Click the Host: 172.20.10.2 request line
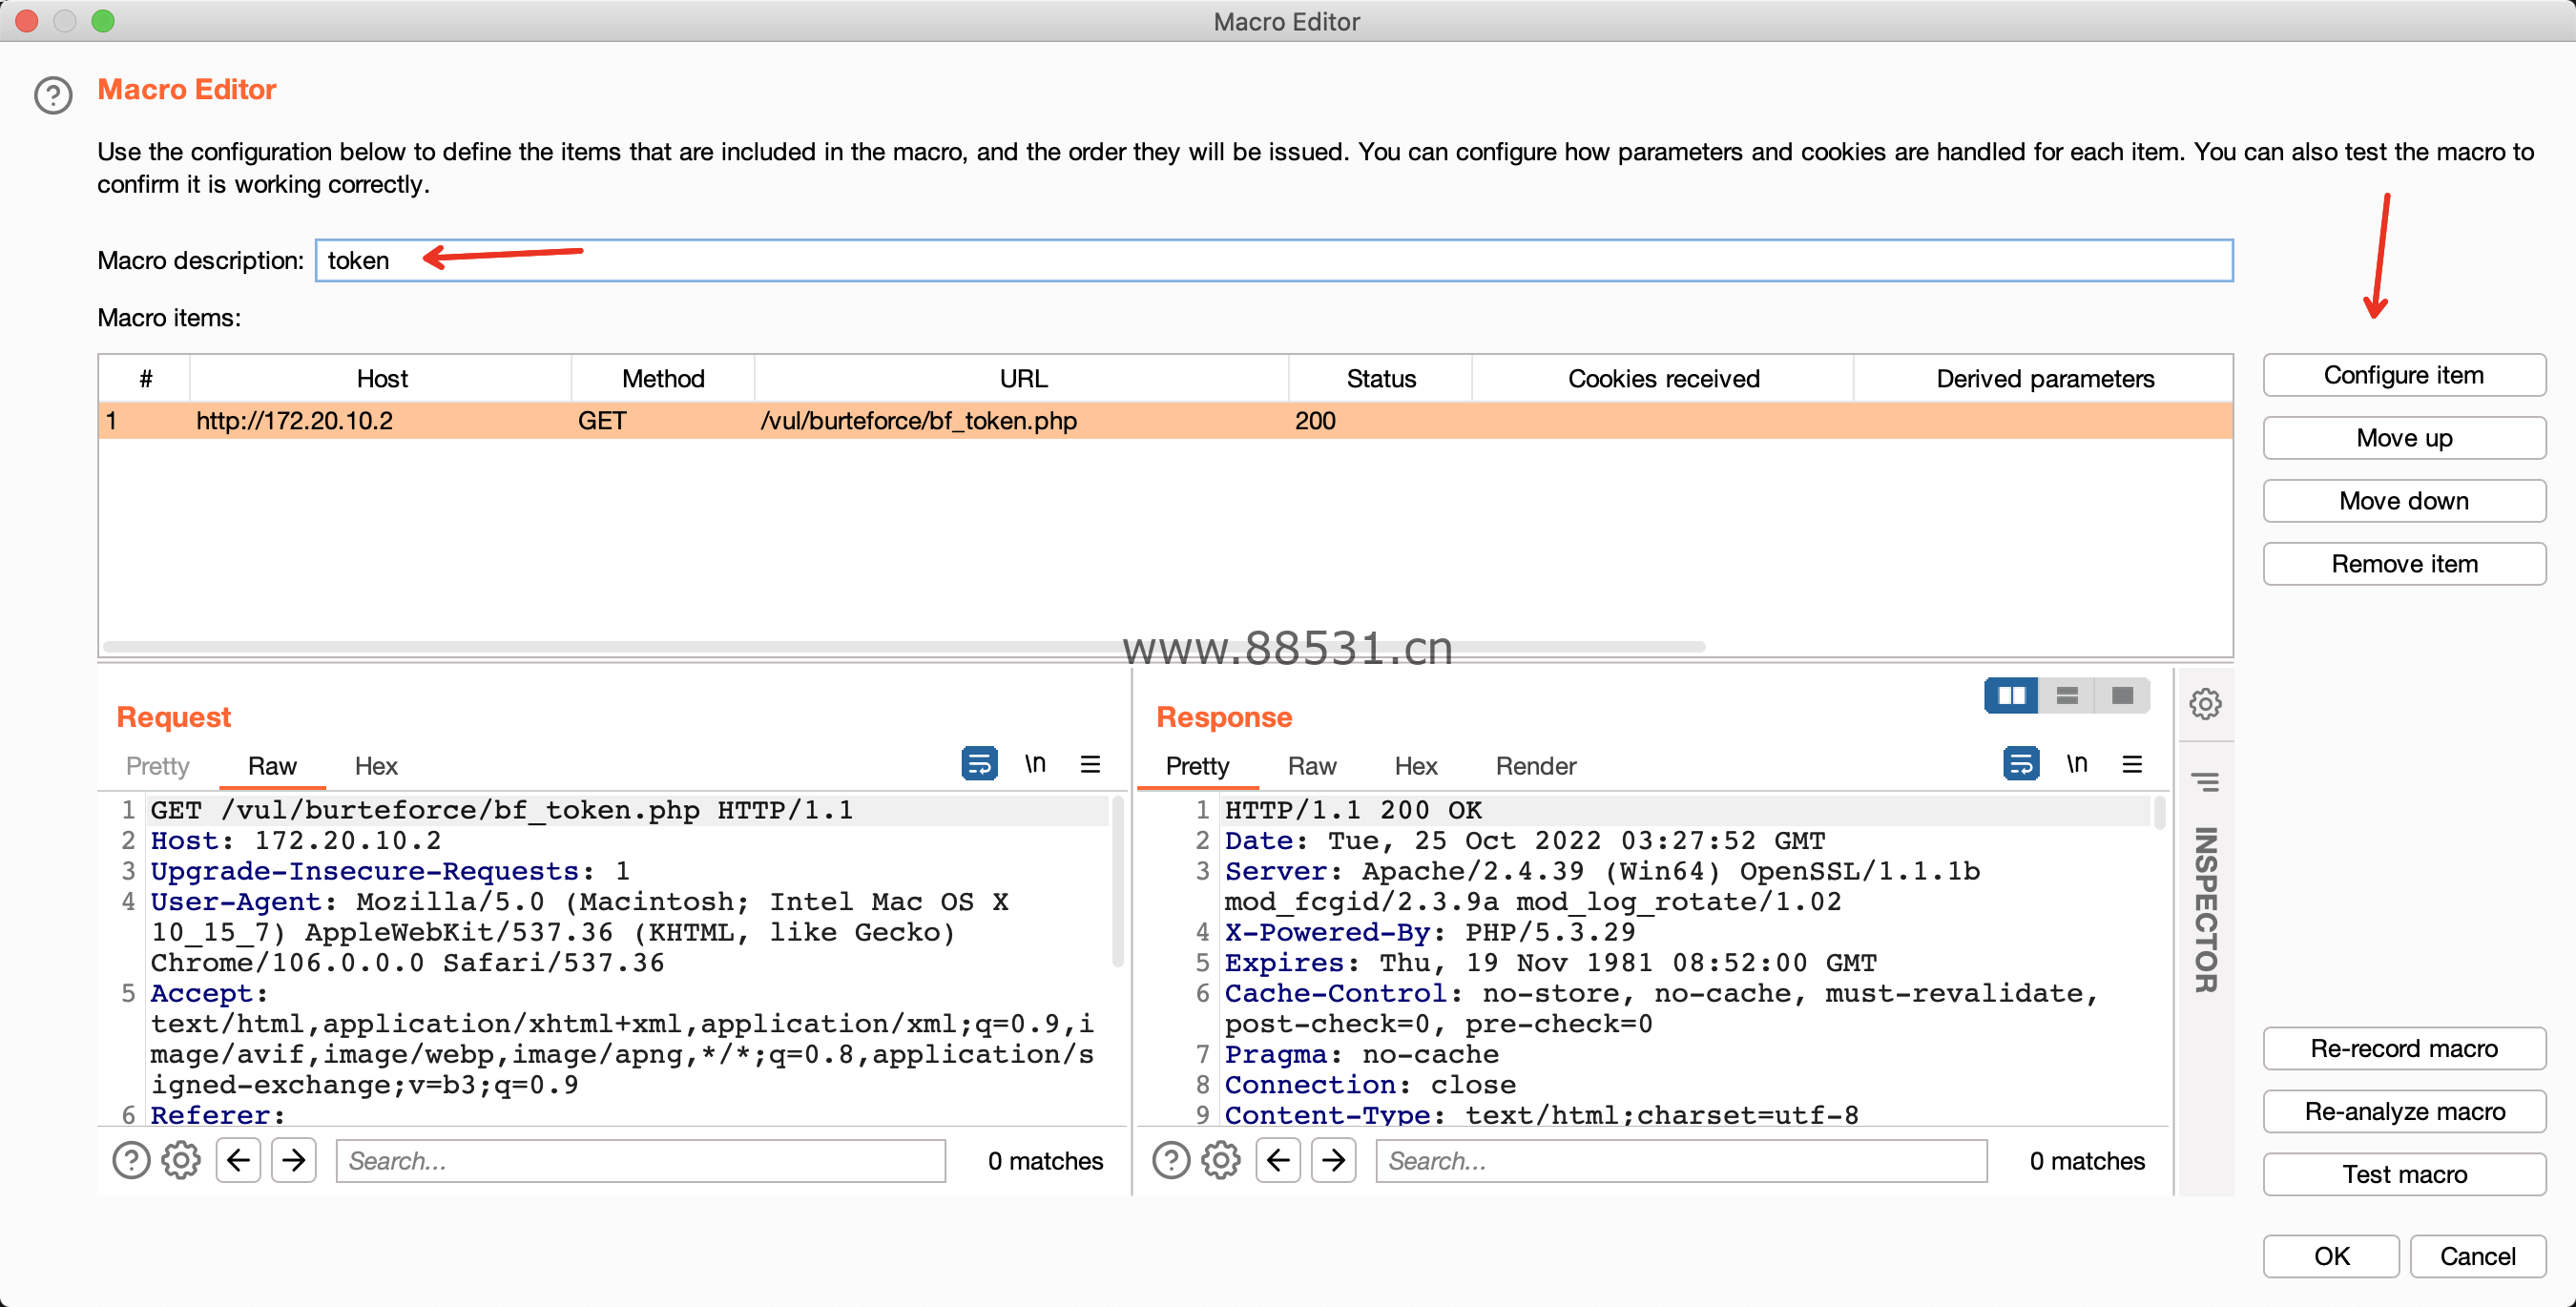 click(x=296, y=840)
